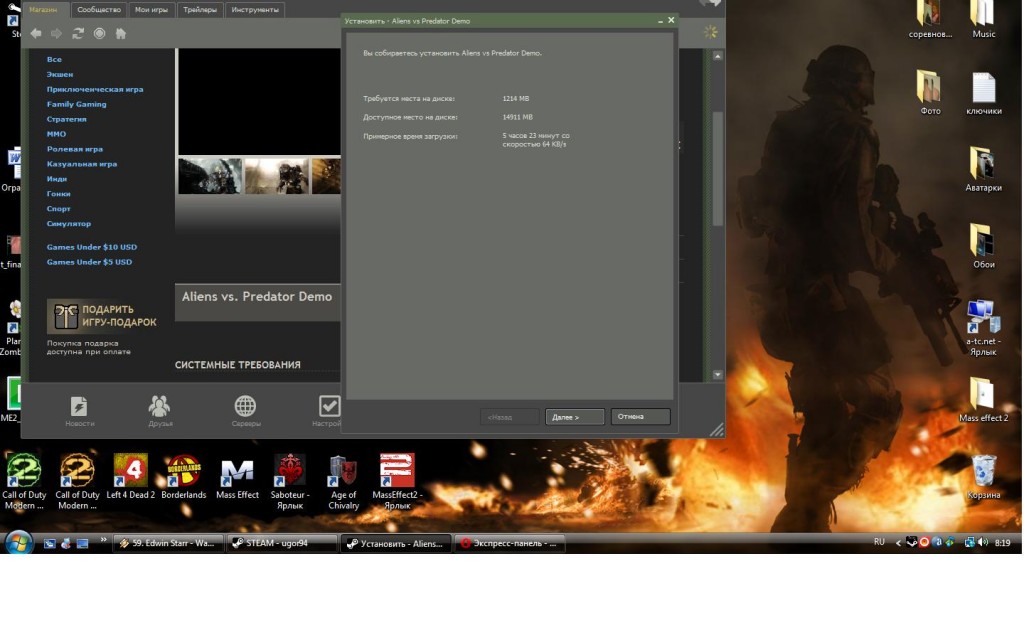
Task: Open the Left 4 Dead 2 desktop shortcut
Action: tap(131, 477)
